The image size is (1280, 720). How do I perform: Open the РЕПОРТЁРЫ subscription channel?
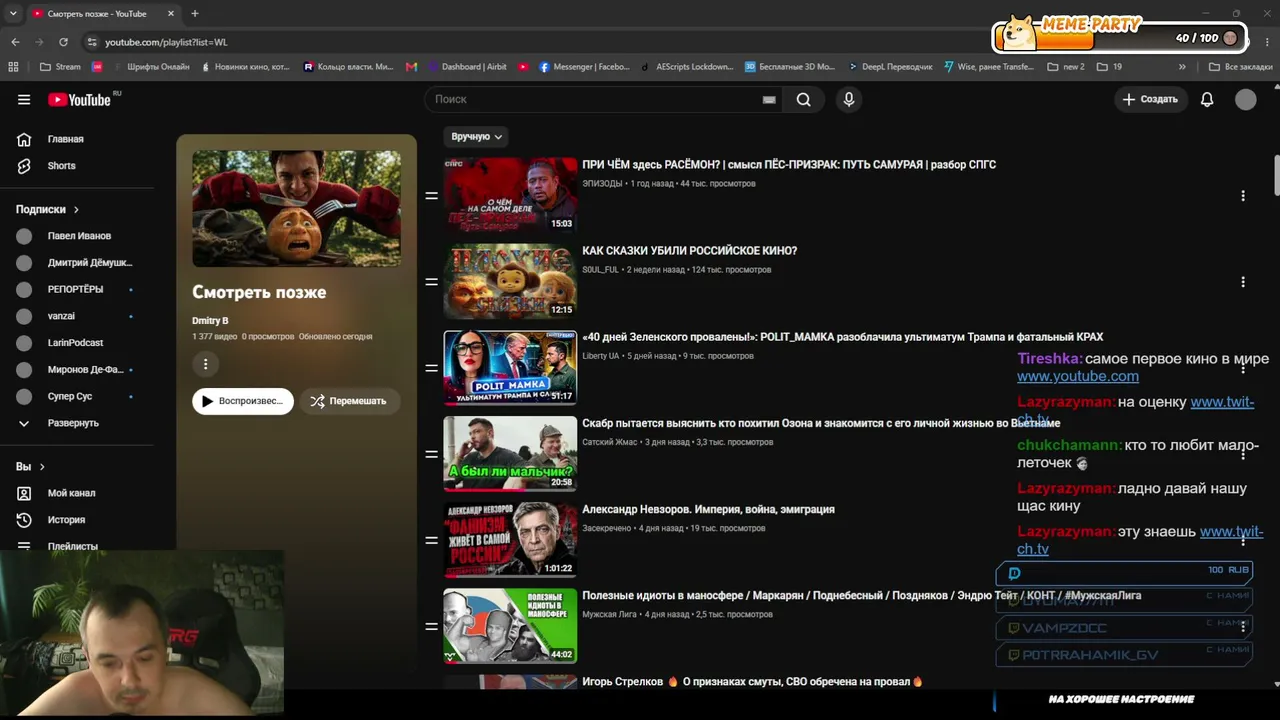[77, 289]
